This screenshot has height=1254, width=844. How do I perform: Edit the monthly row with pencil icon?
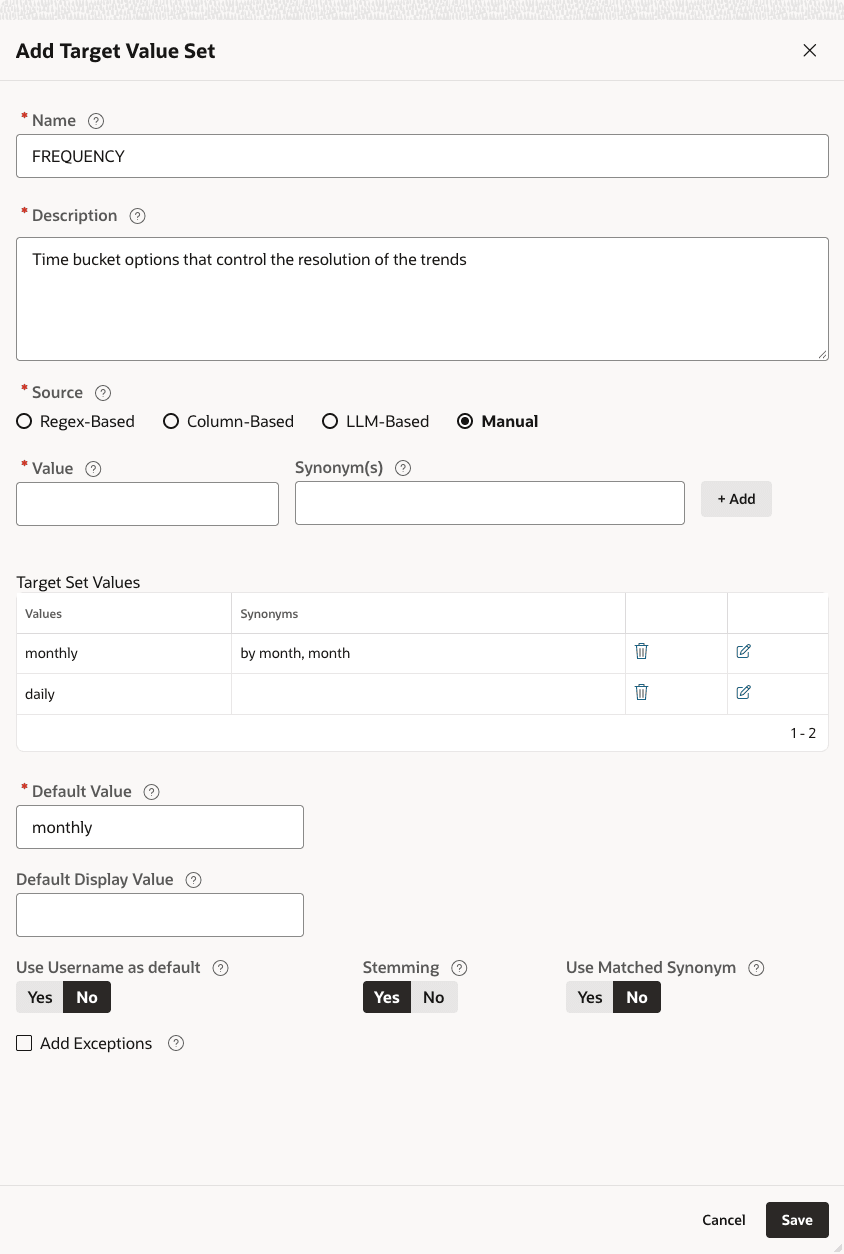click(743, 651)
